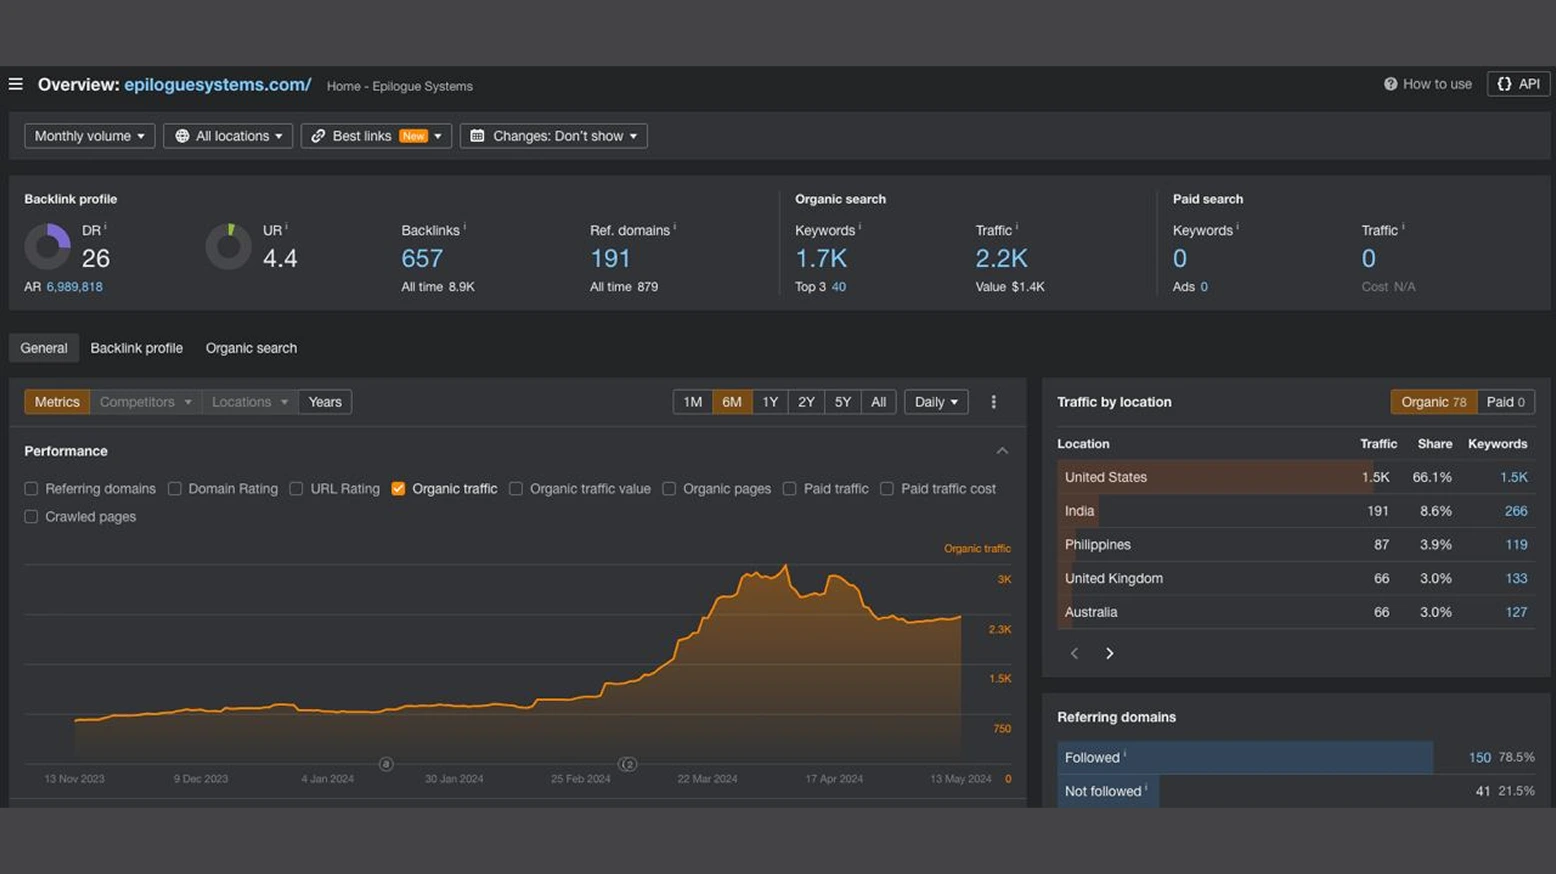Switch to the Organic search tab

click(x=251, y=348)
